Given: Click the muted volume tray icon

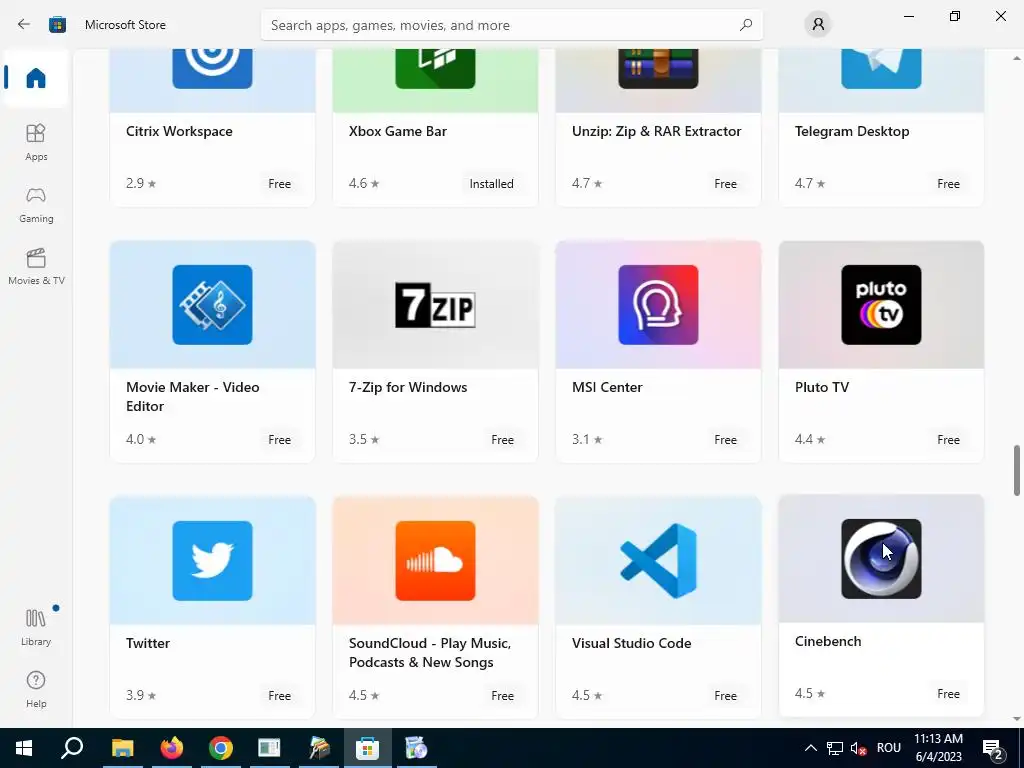Looking at the screenshot, I should [859, 748].
